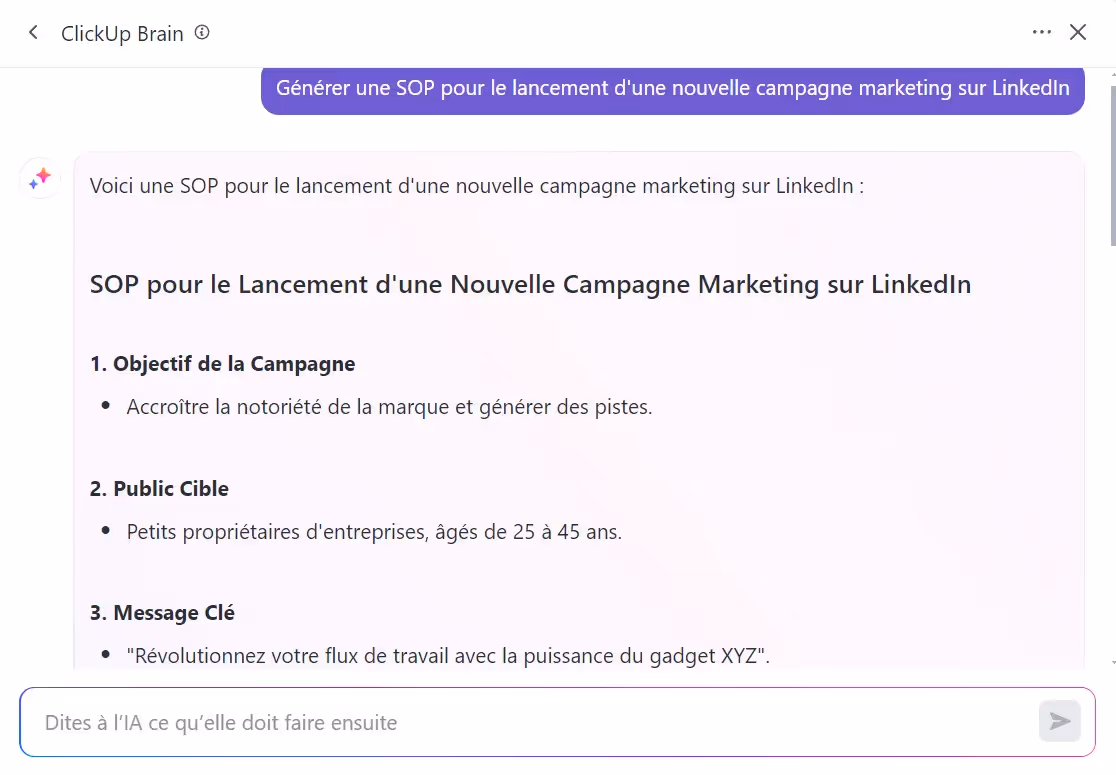The width and height of the screenshot is (1116, 775).
Task: Click the back navigation arrow to exit chat
Action: pos(33,32)
